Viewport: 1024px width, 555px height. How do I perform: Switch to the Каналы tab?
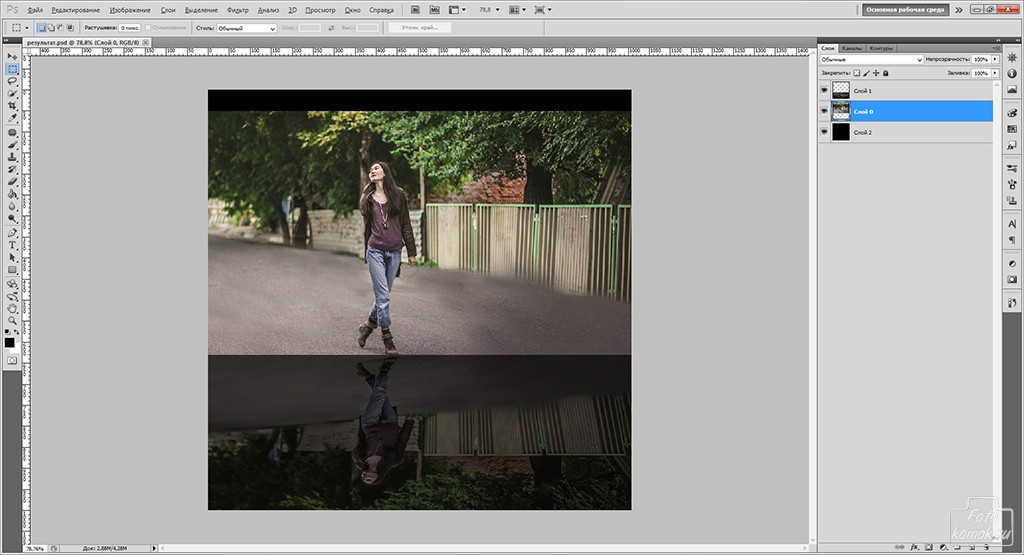pyautogui.click(x=851, y=48)
